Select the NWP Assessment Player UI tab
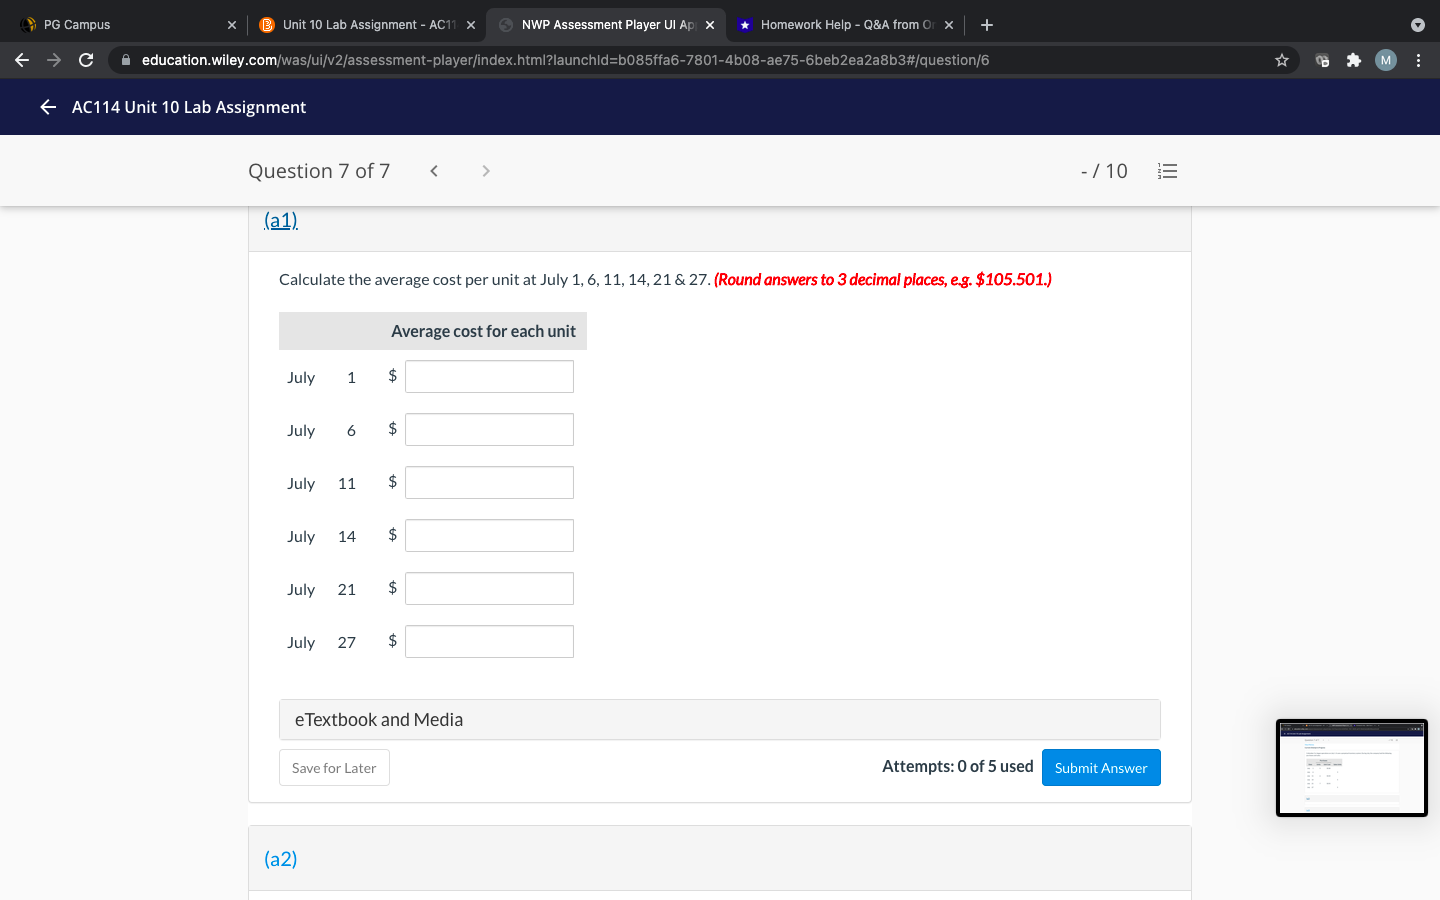This screenshot has height=900, width=1440. [606, 25]
